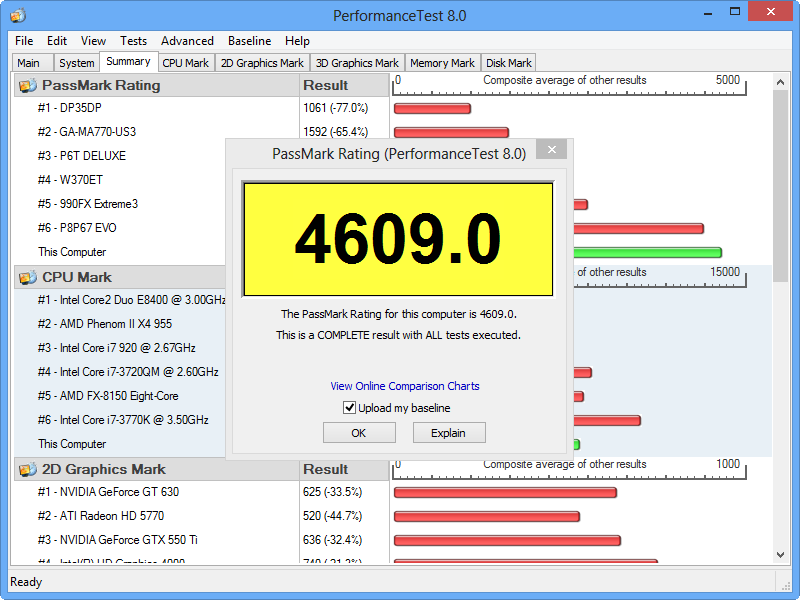Screen dimensions: 800x600
Task: Select the ATI Radeon HD 5770 row
Action: [x=101, y=516]
